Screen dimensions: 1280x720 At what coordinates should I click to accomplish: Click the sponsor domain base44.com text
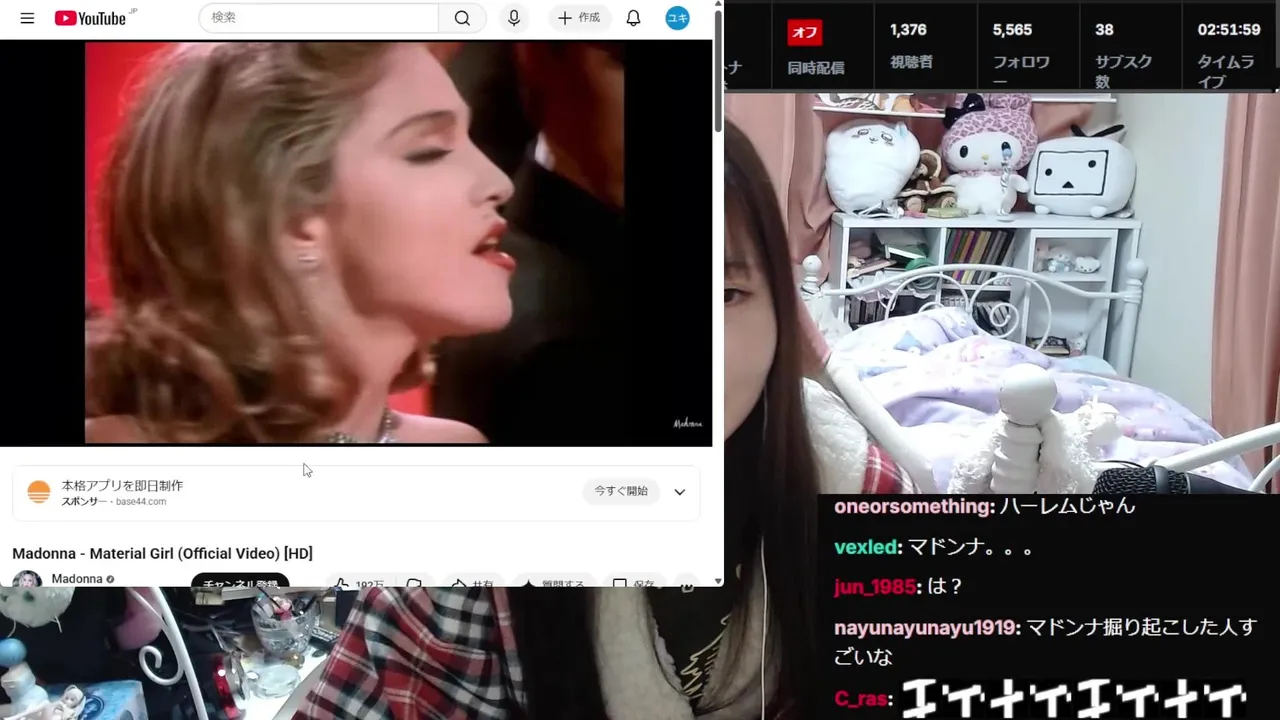click(141, 501)
